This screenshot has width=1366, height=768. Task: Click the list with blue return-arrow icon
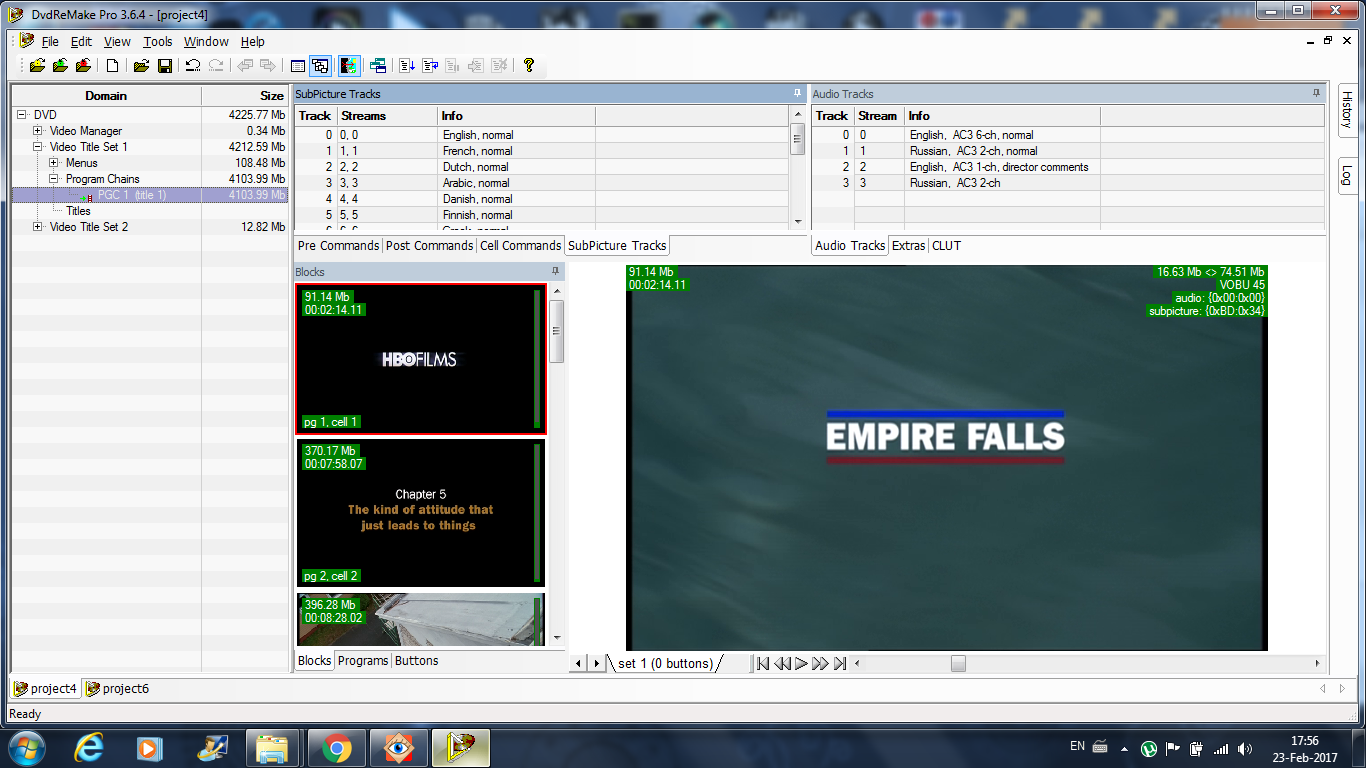[x=430, y=66]
